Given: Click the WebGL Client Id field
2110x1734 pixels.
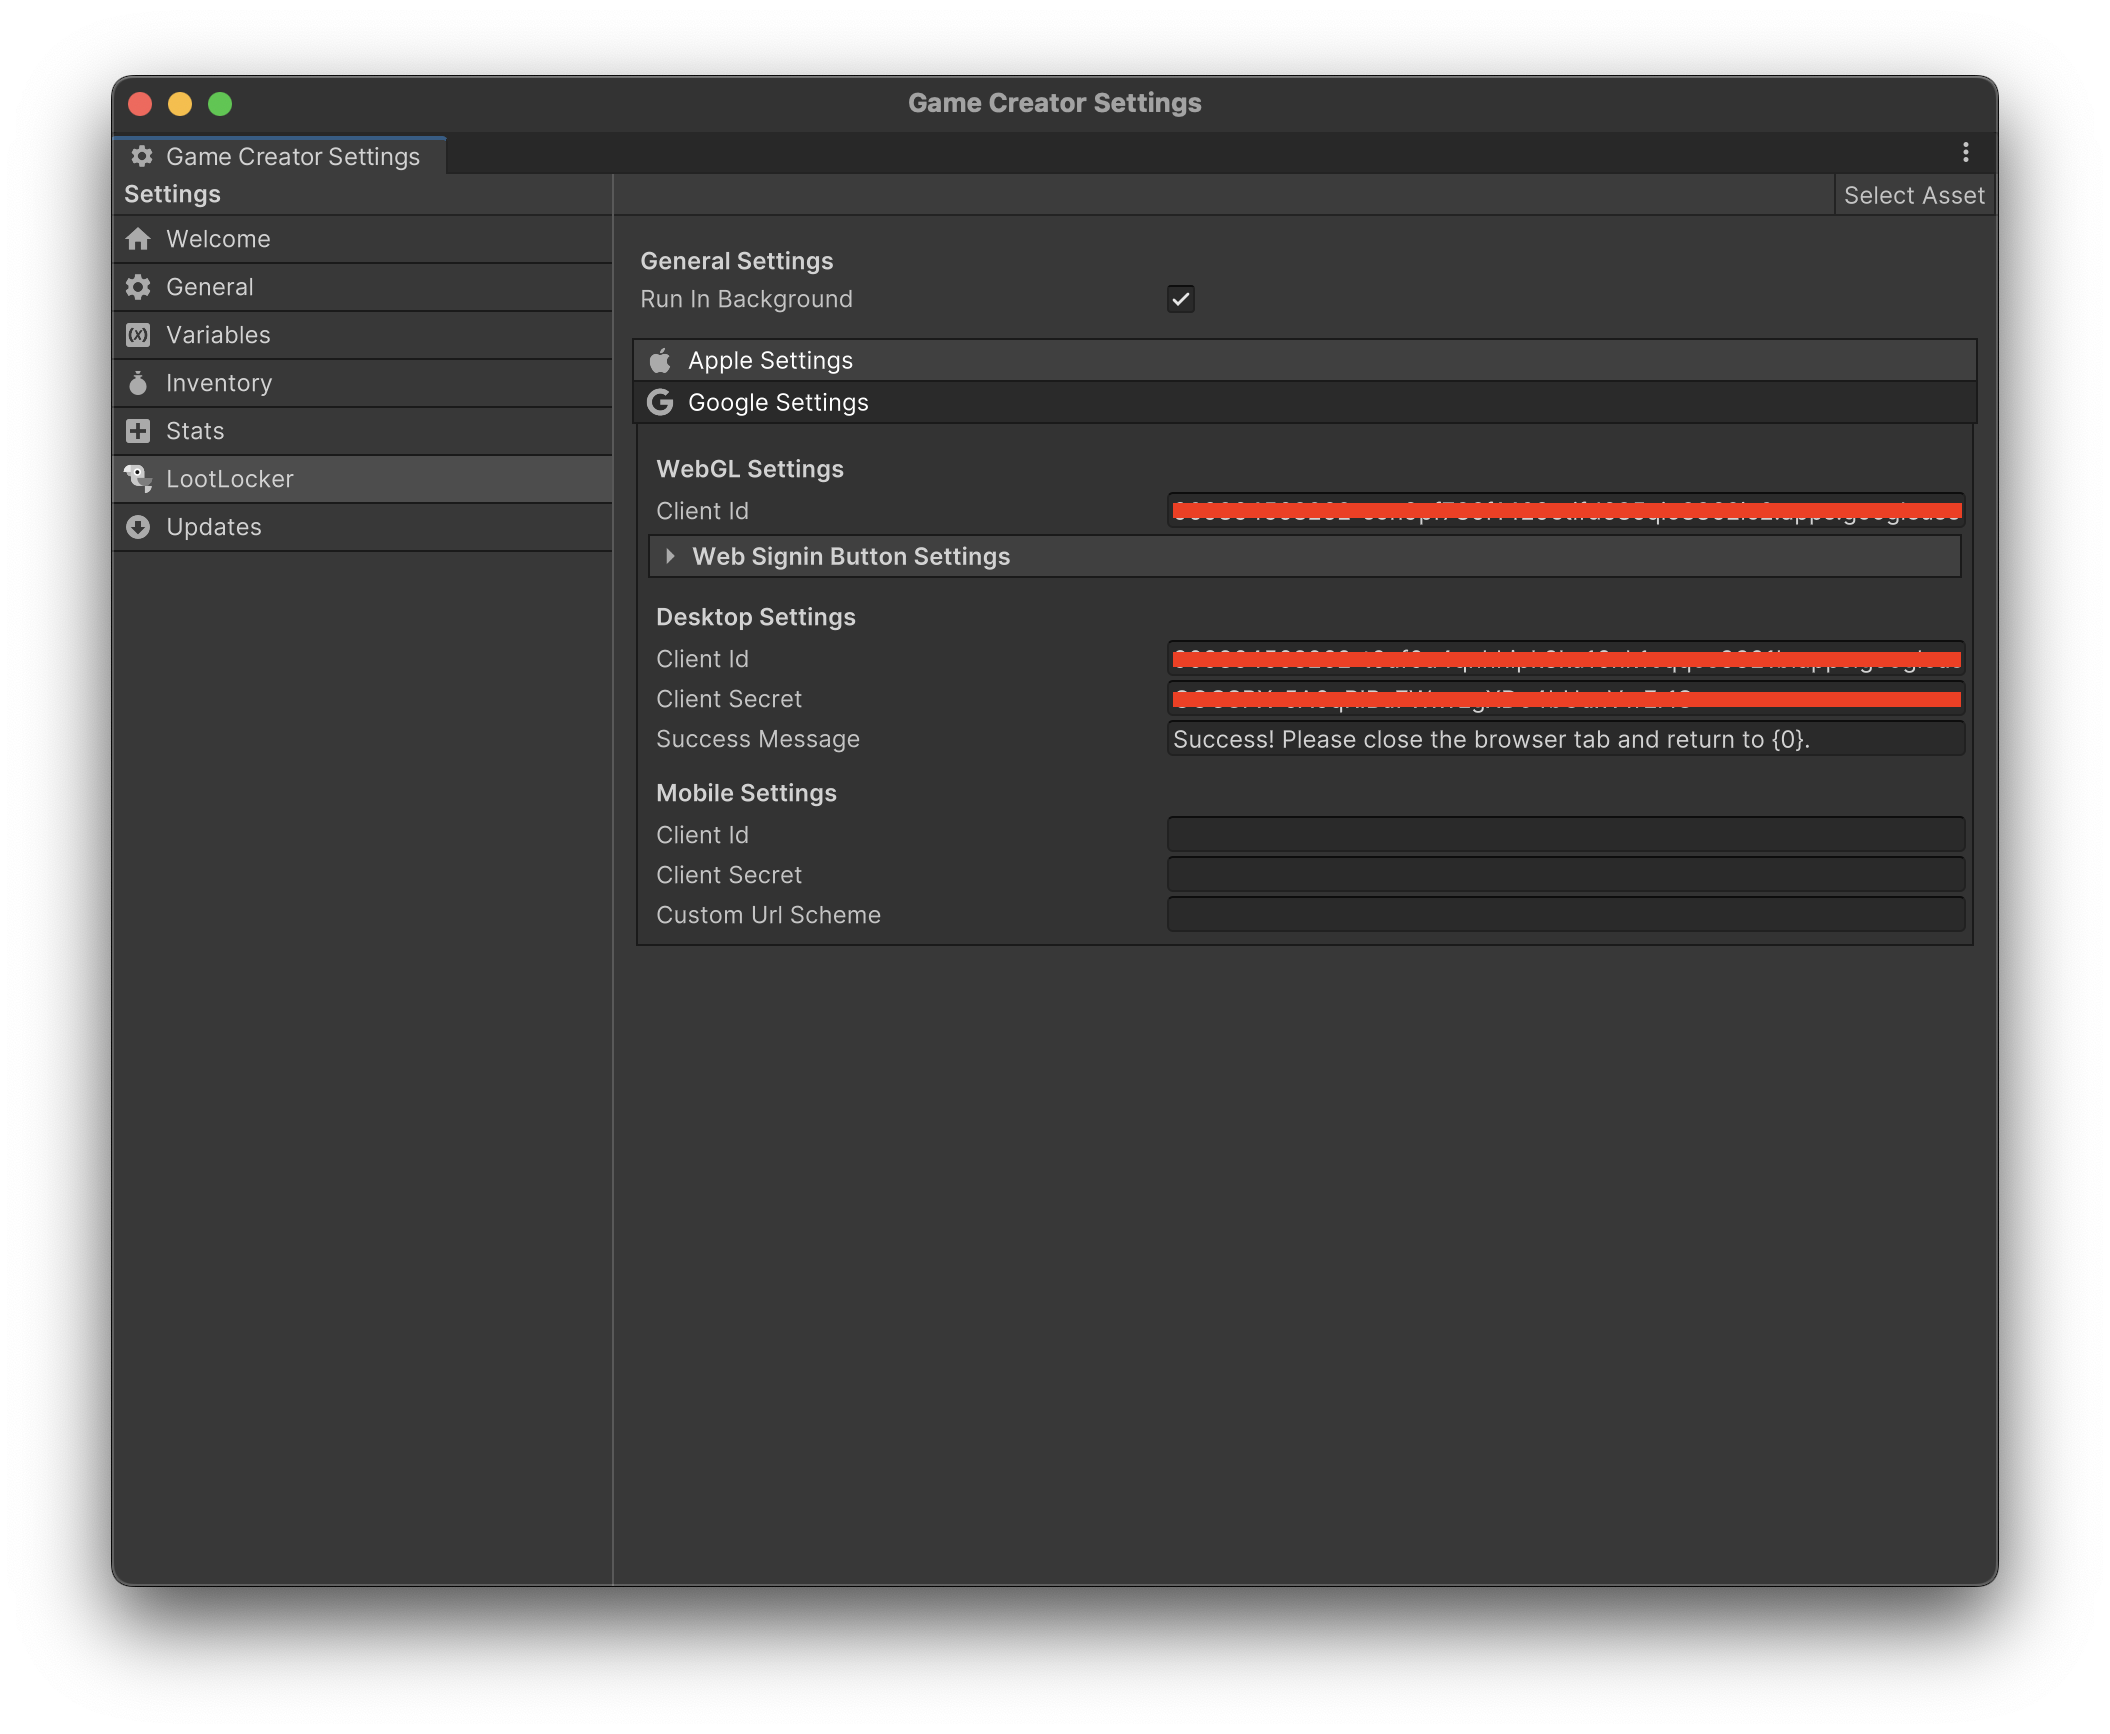Looking at the screenshot, I should pyautogui.click(x=1565, y=511).
